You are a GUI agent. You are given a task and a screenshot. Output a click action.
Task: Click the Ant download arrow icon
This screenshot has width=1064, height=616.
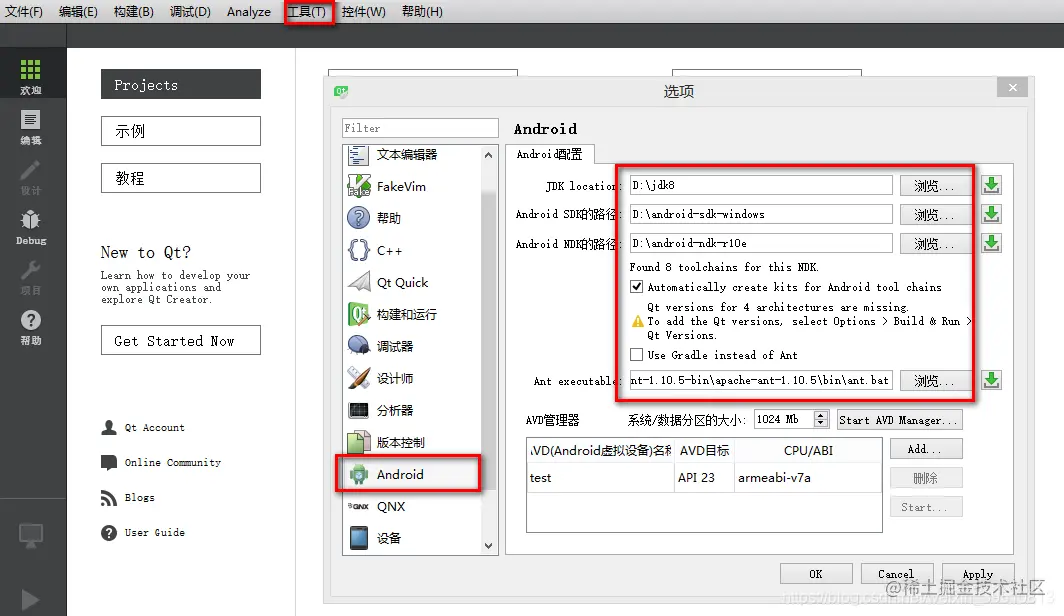(x=991, y=380)
